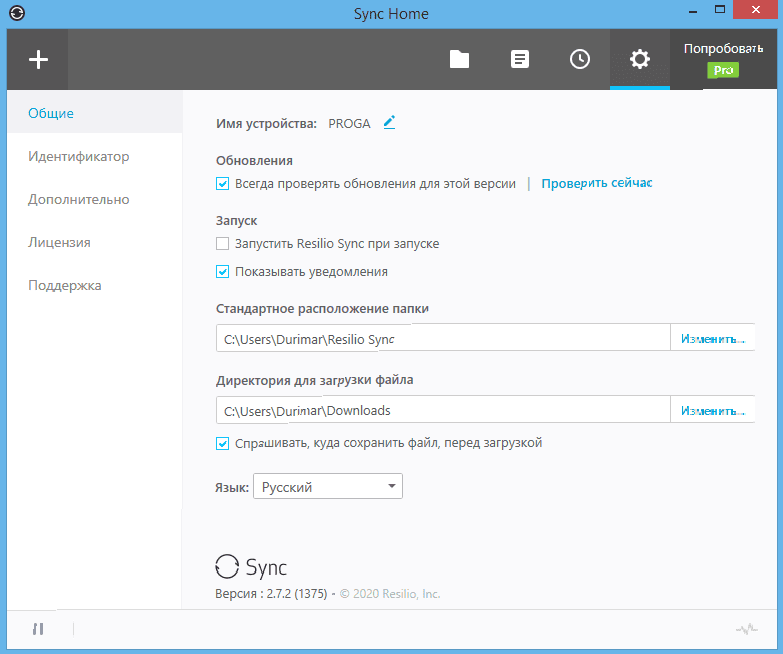Click the device name PROGA
This screenshot has height=654, width=783.
click(x=349, y=124)
